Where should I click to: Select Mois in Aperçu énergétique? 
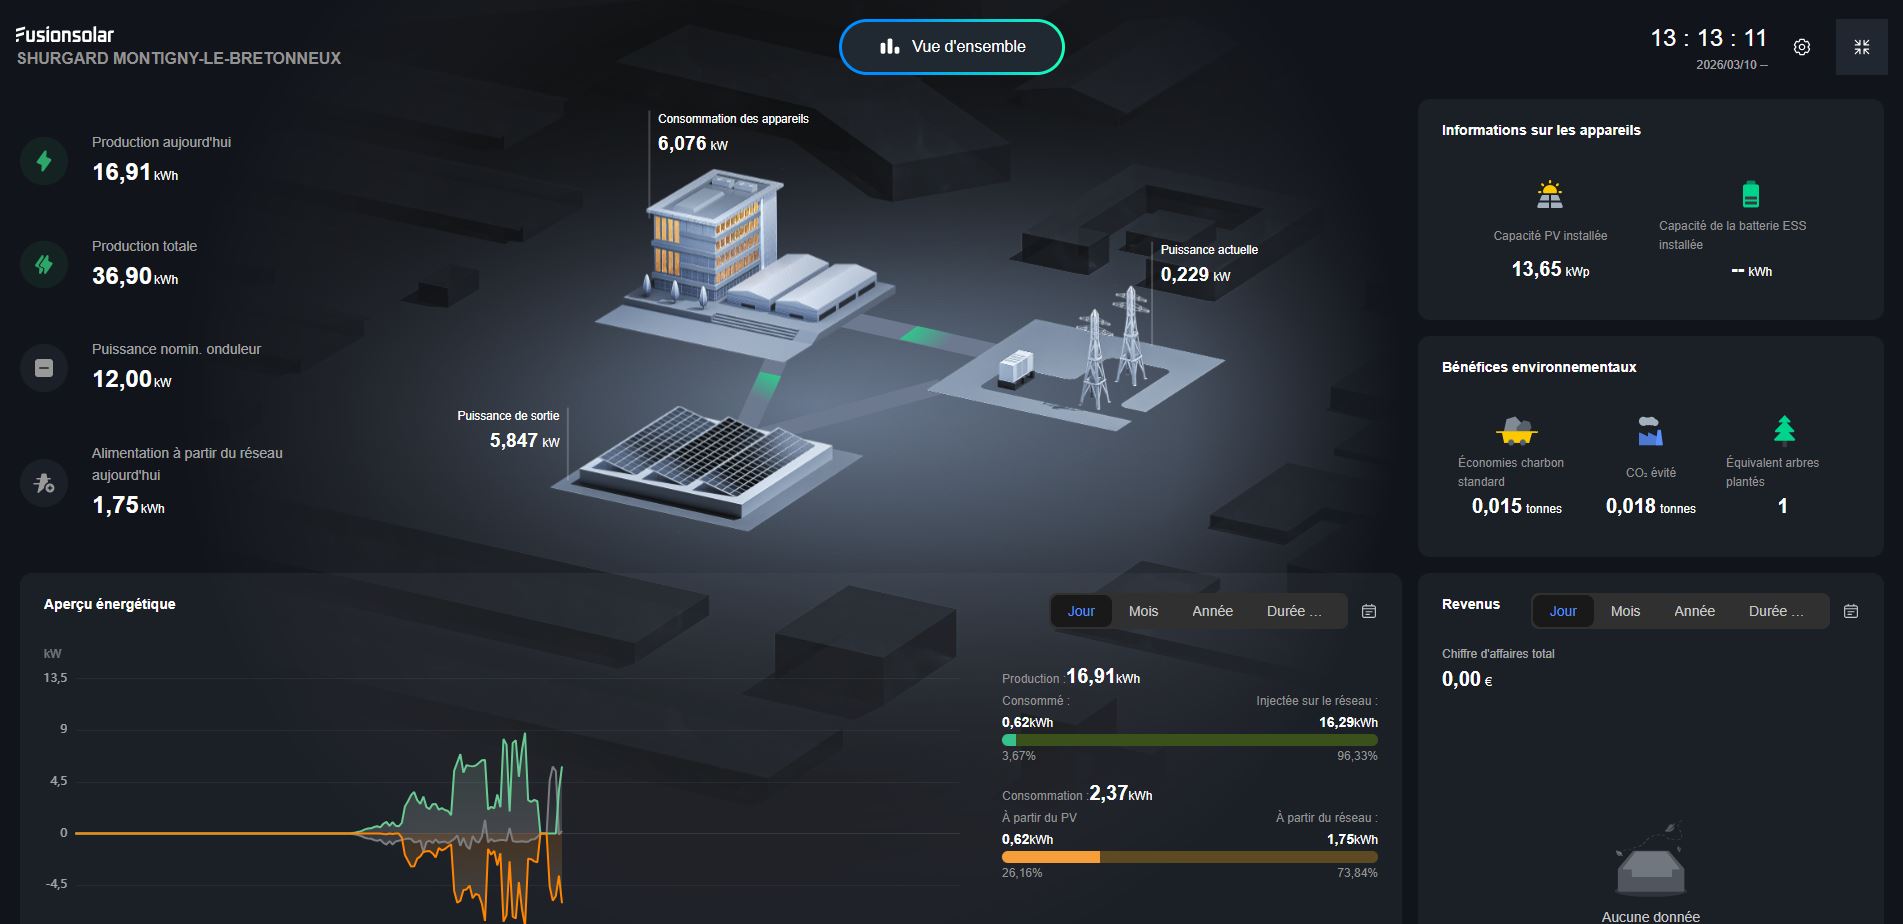1143,611
